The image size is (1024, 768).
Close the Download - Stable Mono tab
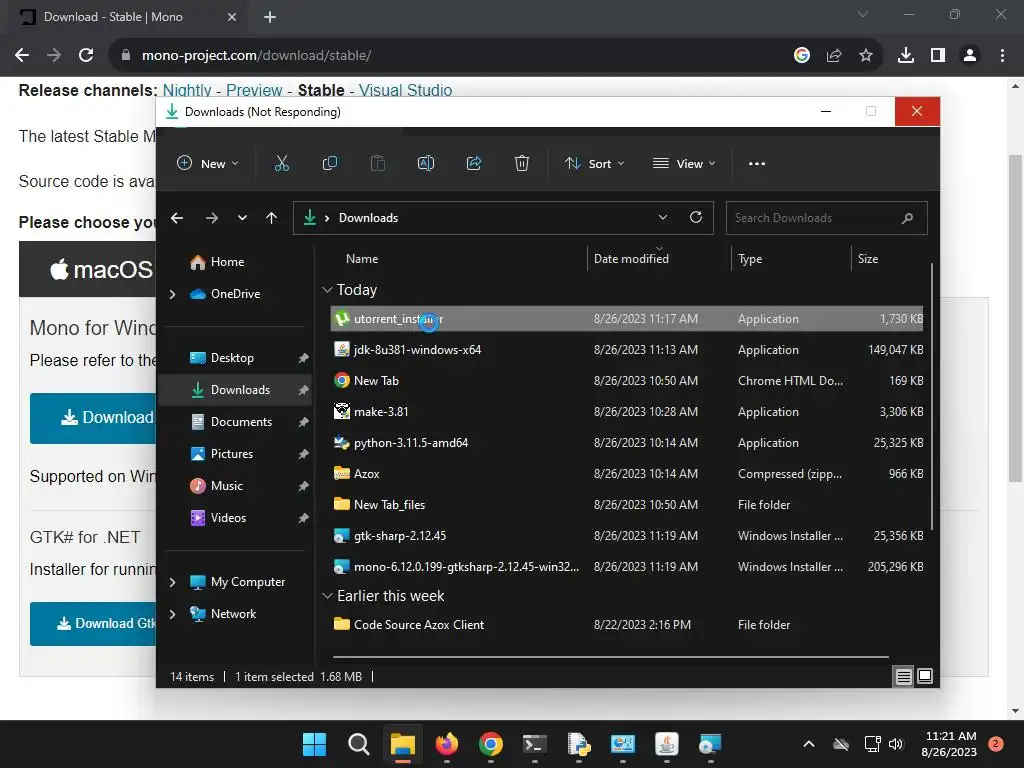[x=232, y=17]
